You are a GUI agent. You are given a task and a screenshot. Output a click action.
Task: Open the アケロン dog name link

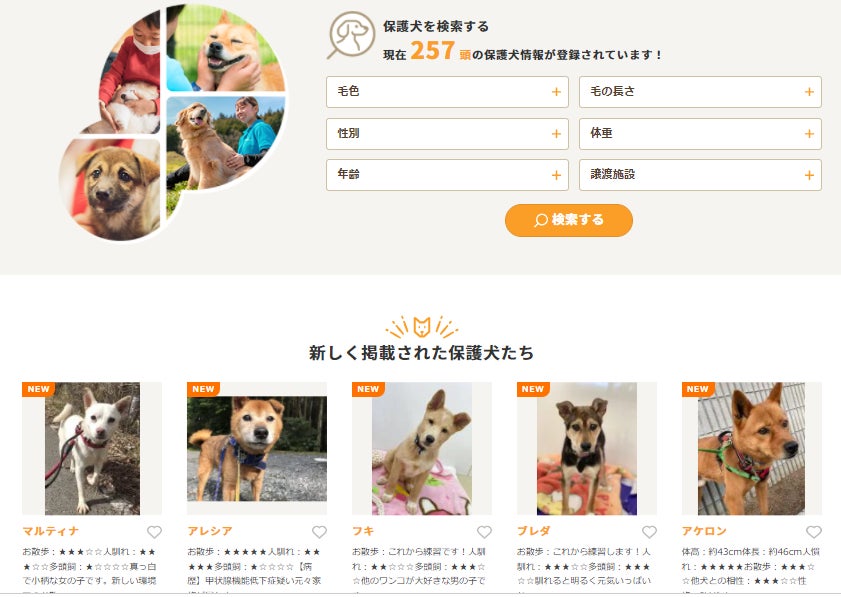(704, 531)
